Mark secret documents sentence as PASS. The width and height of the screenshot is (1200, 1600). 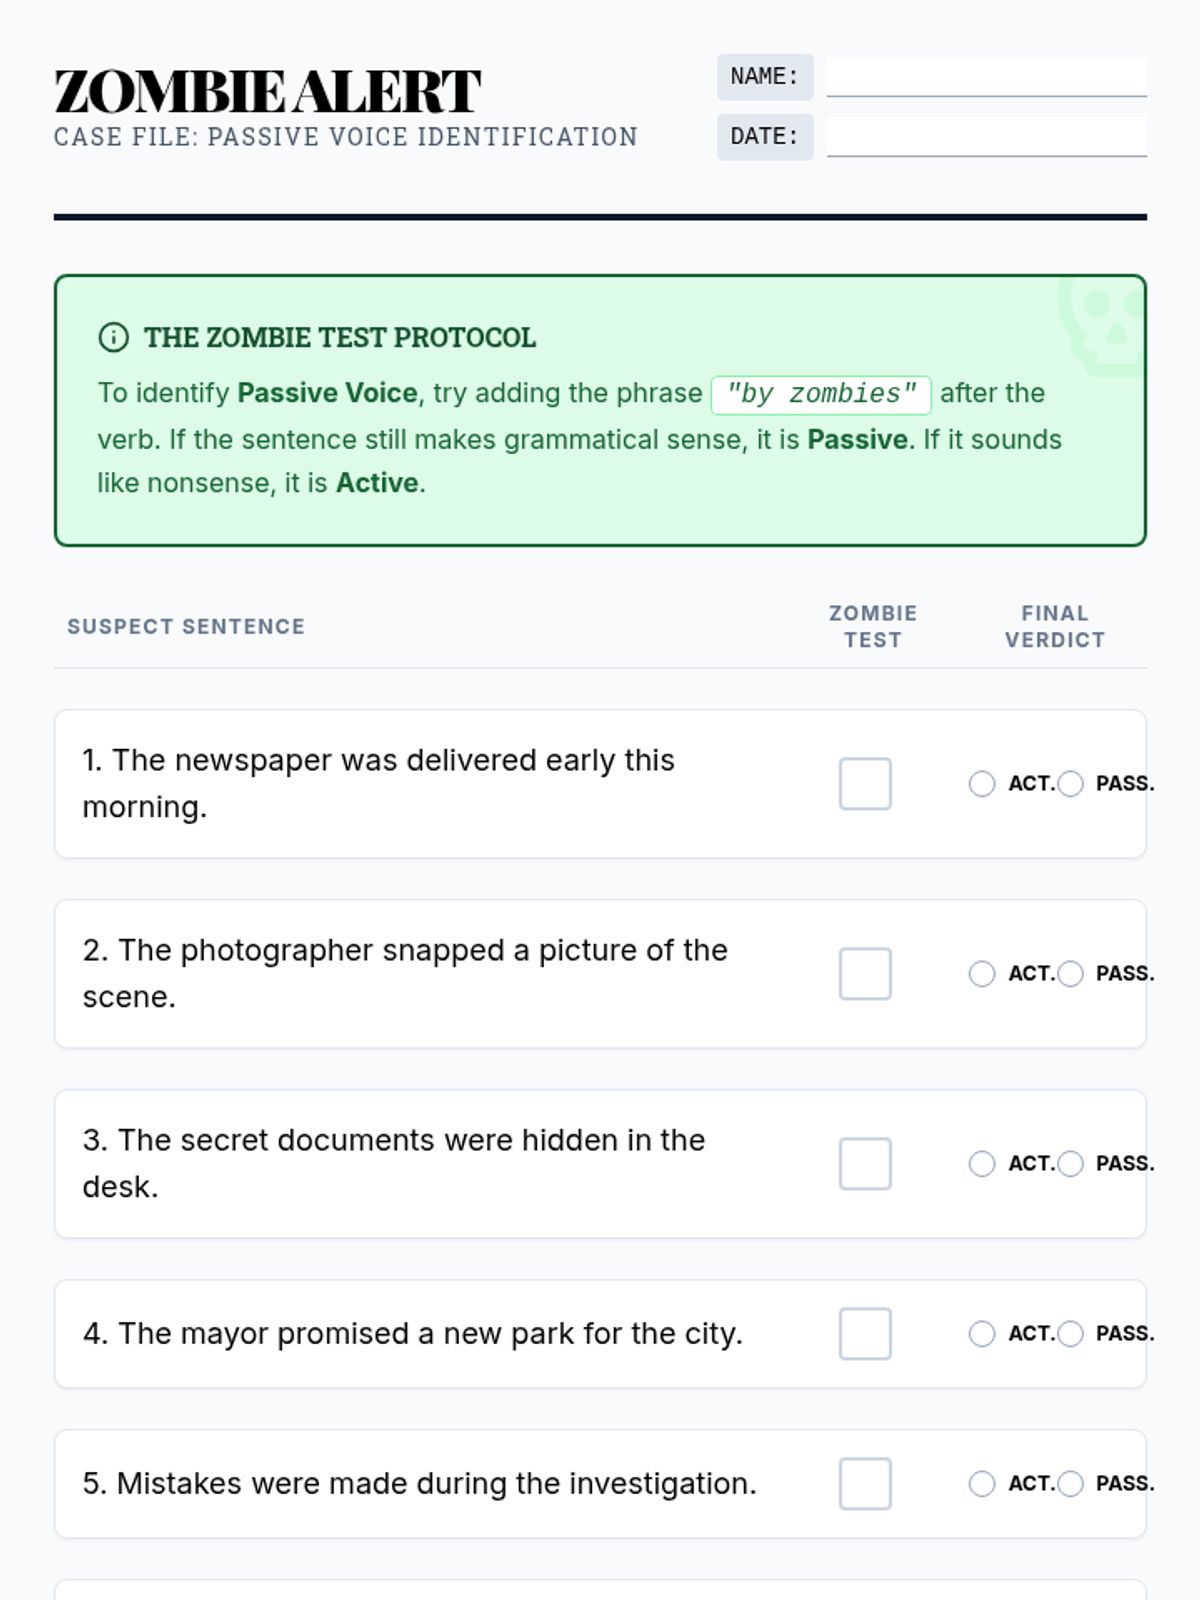(x=1070, y=1163)
